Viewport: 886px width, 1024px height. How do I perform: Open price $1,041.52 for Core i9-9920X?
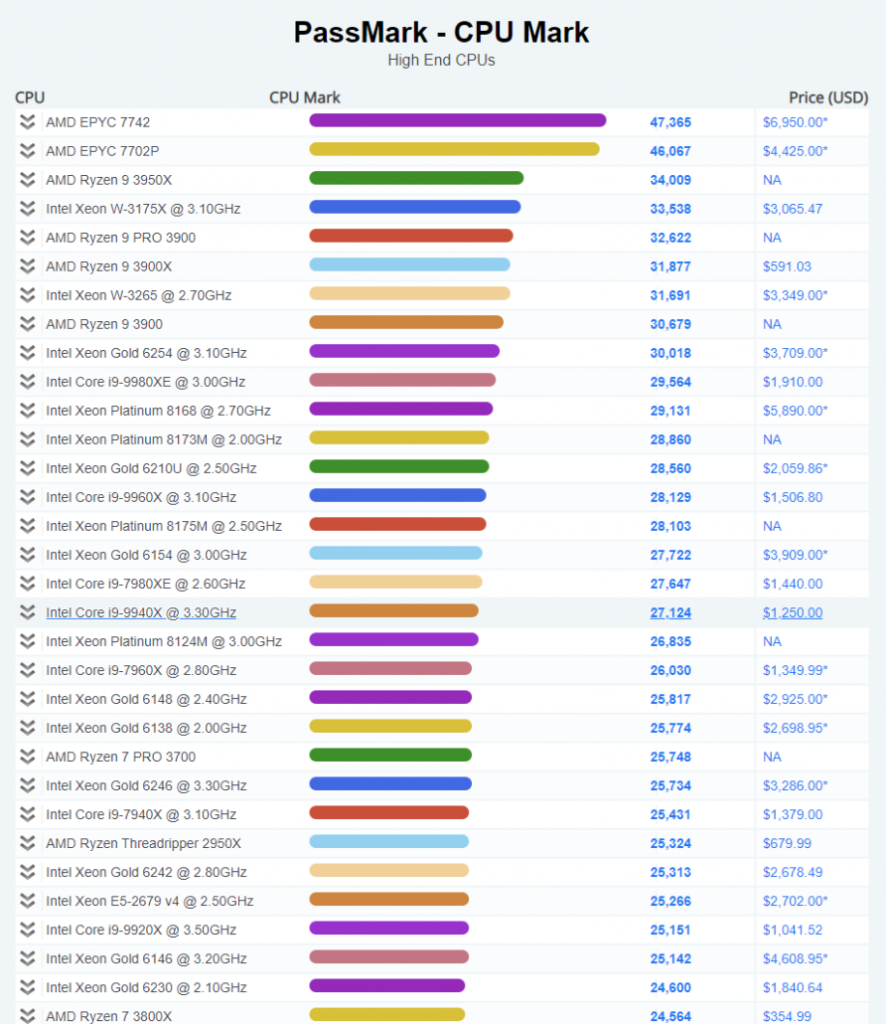tap(793, 929)
